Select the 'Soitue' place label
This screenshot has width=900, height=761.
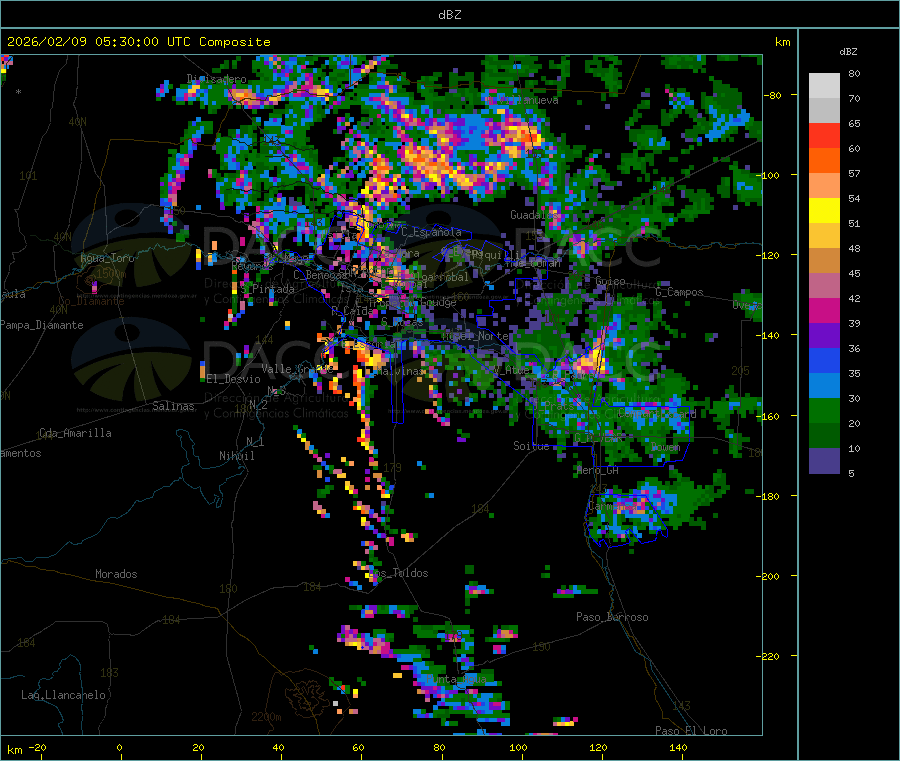pos(531,446)
